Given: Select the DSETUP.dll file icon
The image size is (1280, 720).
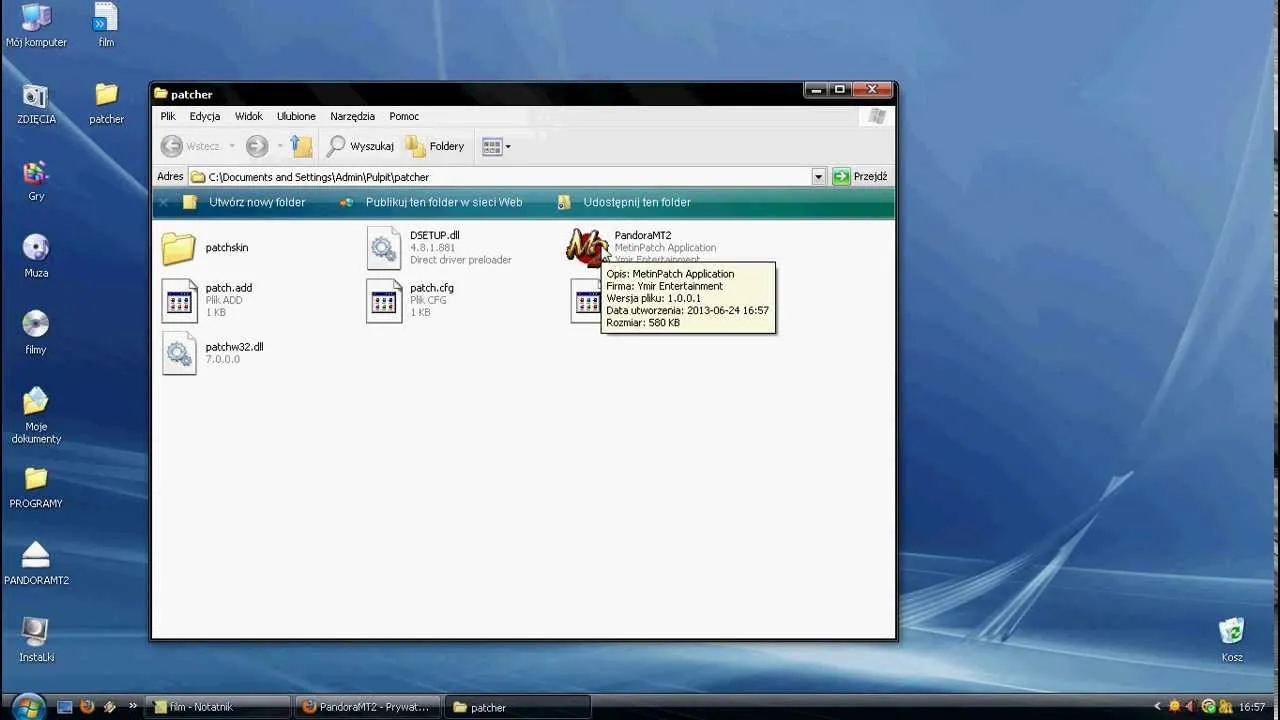Looking at the screenshot, I should pos(384,248).
